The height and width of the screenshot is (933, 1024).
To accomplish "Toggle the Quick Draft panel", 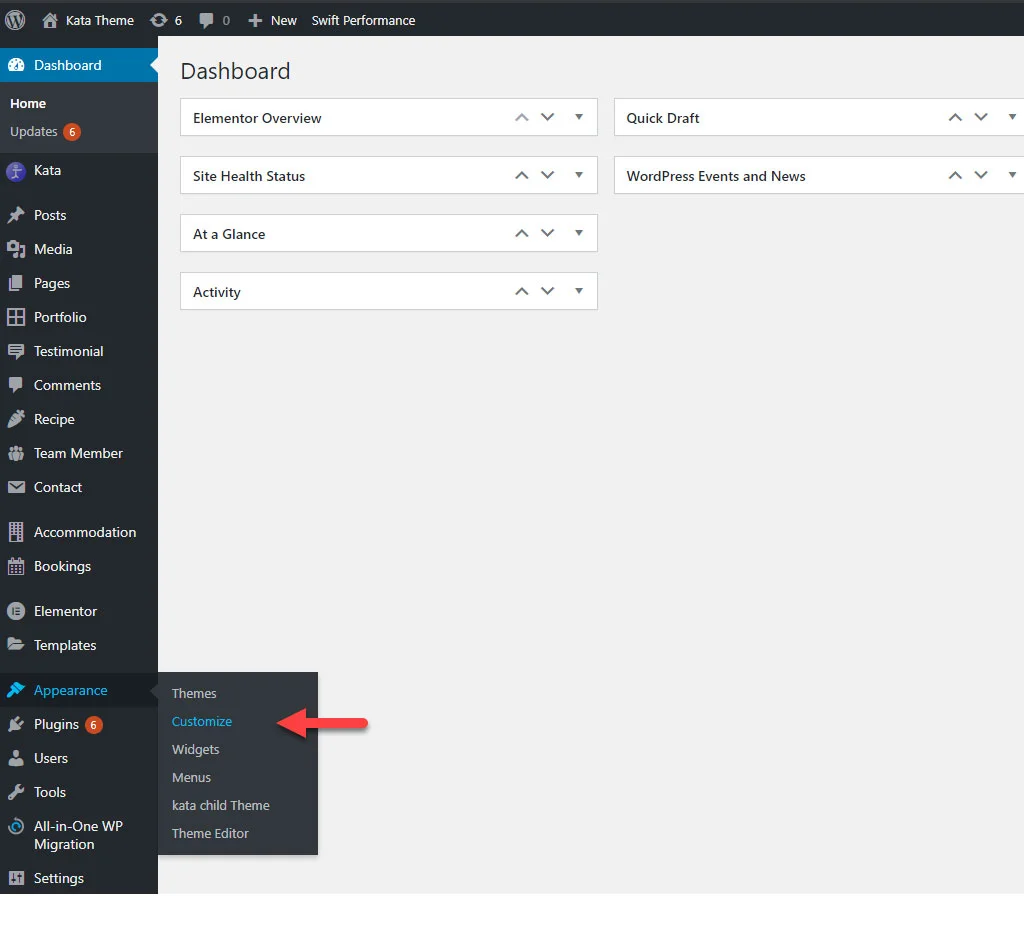I will pos(1012,117).
